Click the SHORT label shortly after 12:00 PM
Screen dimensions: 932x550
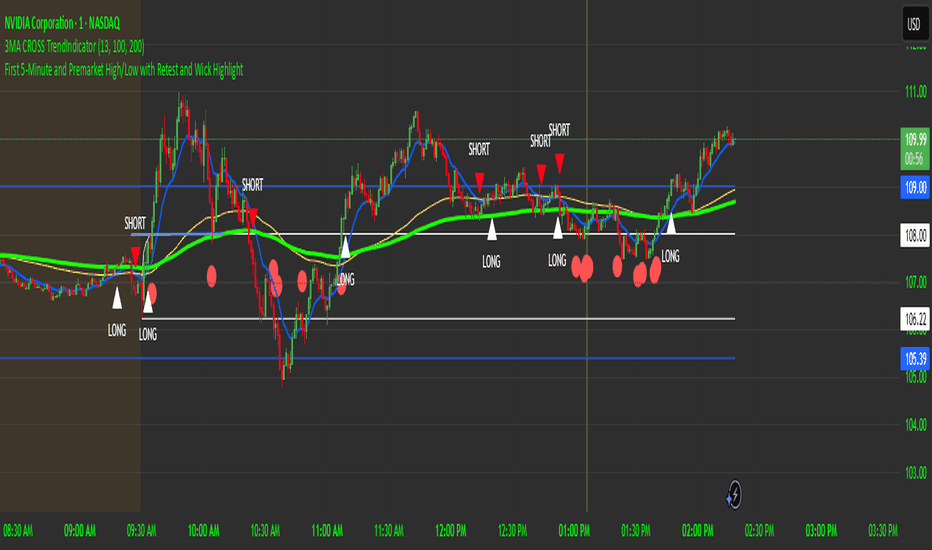pyautogui.click(x=479, y=149)
